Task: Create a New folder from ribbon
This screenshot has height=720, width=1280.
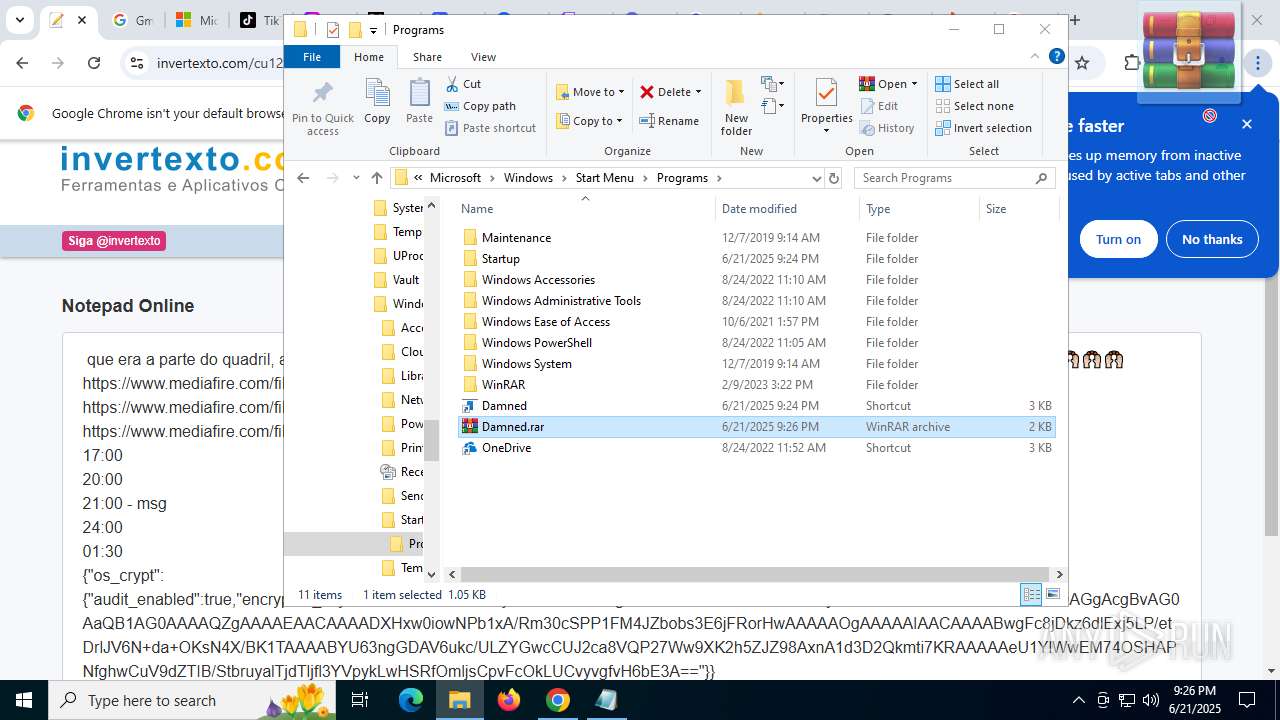Action: click(736, 107)
